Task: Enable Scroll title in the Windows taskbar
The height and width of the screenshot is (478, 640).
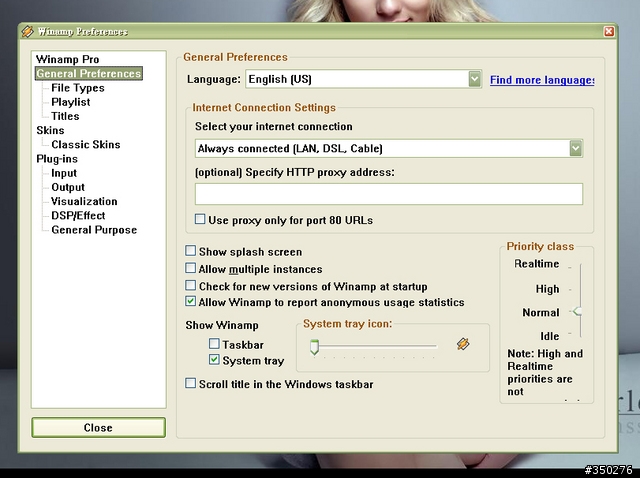Action: point(190,383)
